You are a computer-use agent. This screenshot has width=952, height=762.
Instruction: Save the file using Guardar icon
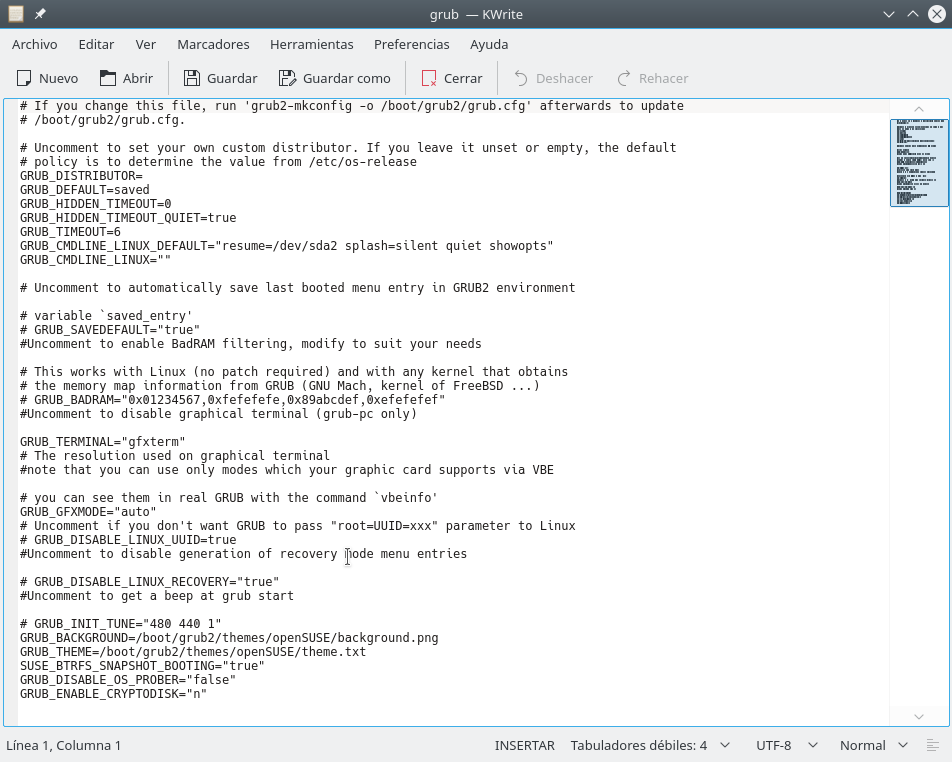[190, 78]
